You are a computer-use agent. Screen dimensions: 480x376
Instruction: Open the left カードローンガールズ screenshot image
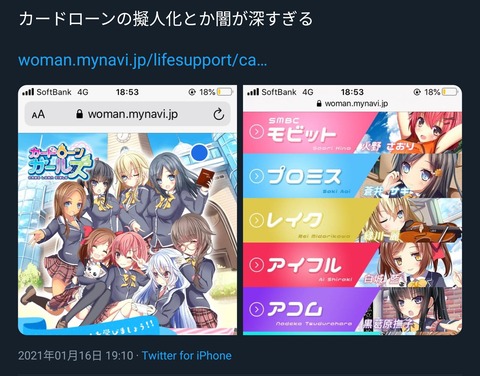tap(127, 210)
